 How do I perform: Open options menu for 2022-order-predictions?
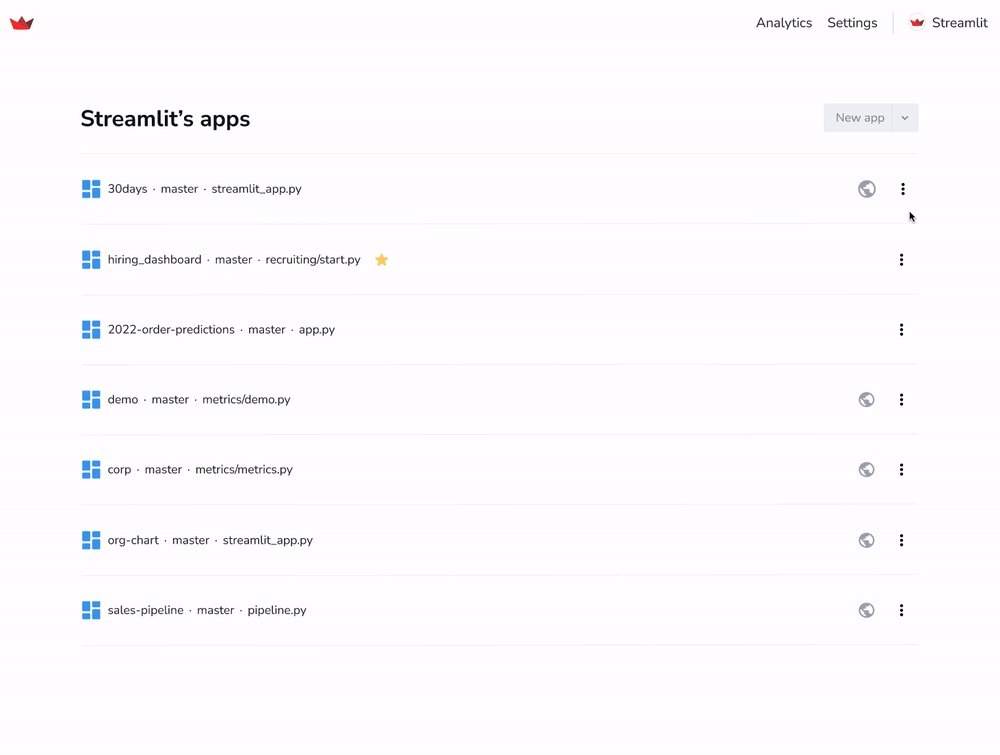click(901, 330)
